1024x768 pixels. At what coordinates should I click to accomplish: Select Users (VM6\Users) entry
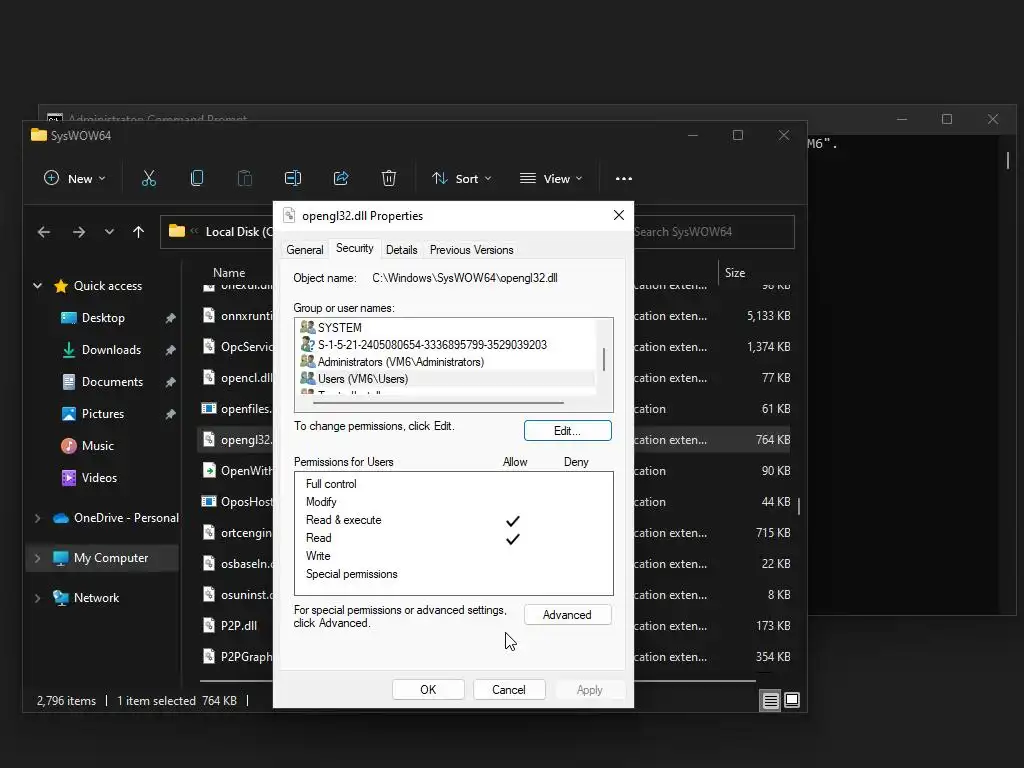[x=447, y=379]
